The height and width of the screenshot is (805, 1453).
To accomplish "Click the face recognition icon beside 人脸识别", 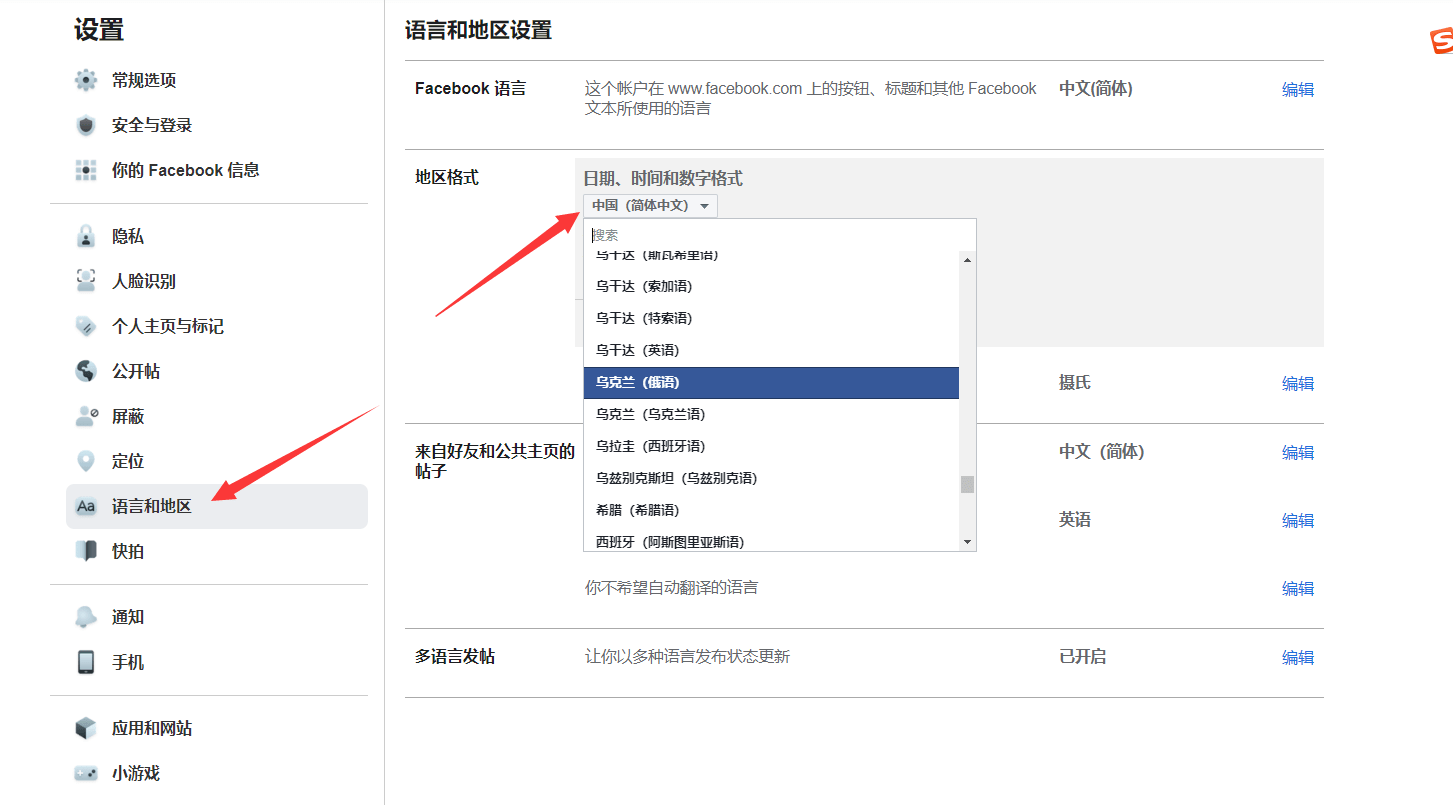I will (86, 281).
